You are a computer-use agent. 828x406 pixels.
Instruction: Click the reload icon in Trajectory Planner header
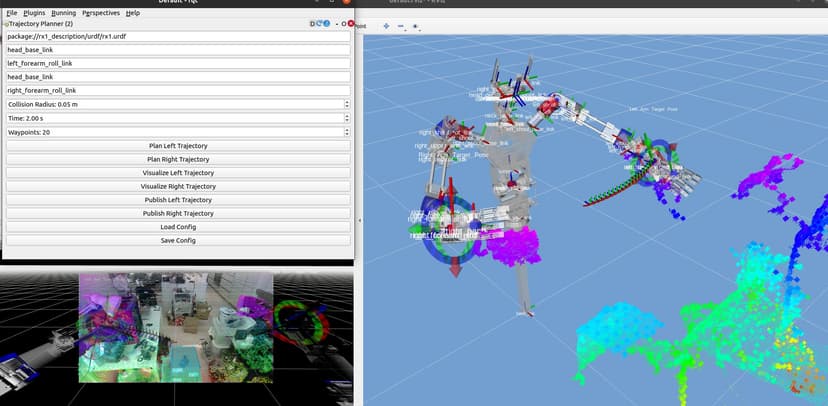[318, 23]
